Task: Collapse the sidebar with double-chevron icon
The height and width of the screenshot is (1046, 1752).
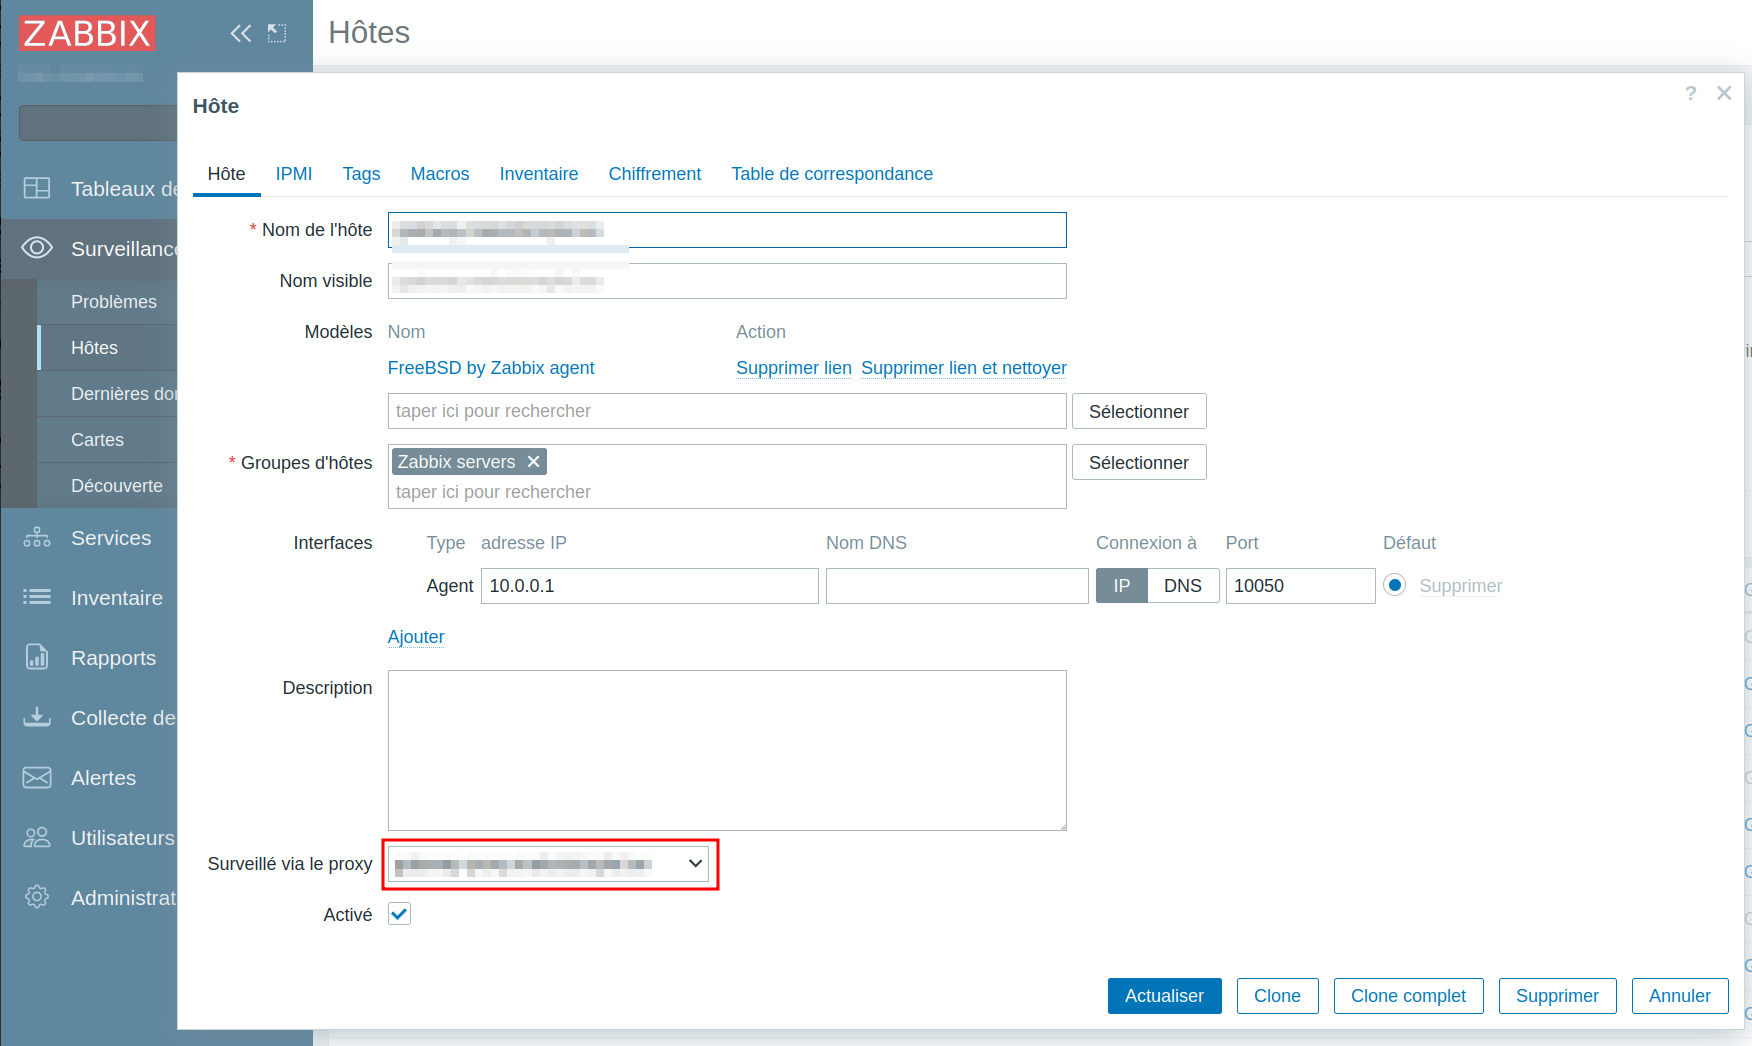Action: 240,34
